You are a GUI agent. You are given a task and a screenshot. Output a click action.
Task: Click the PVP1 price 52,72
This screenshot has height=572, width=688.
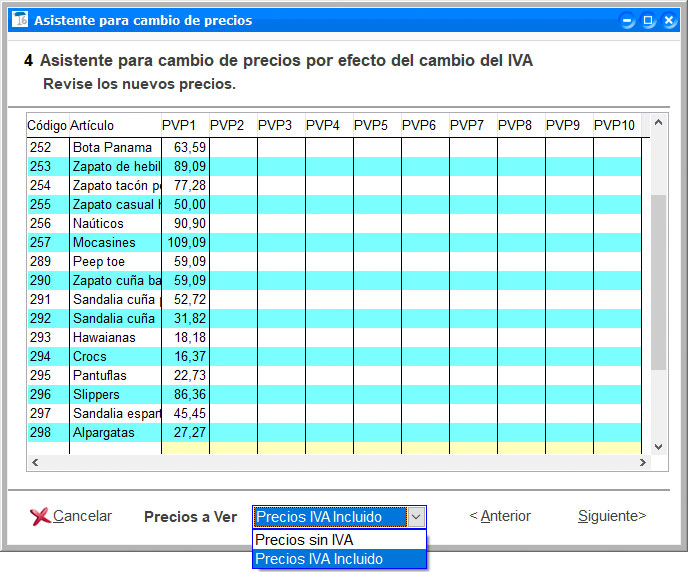(x=186, y=299)
